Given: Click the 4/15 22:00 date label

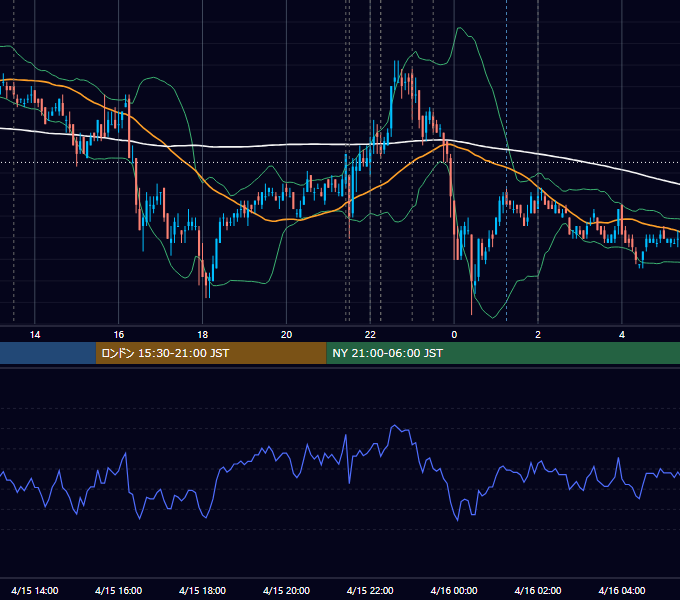Looking at the screenshot, I should [370, 590].
